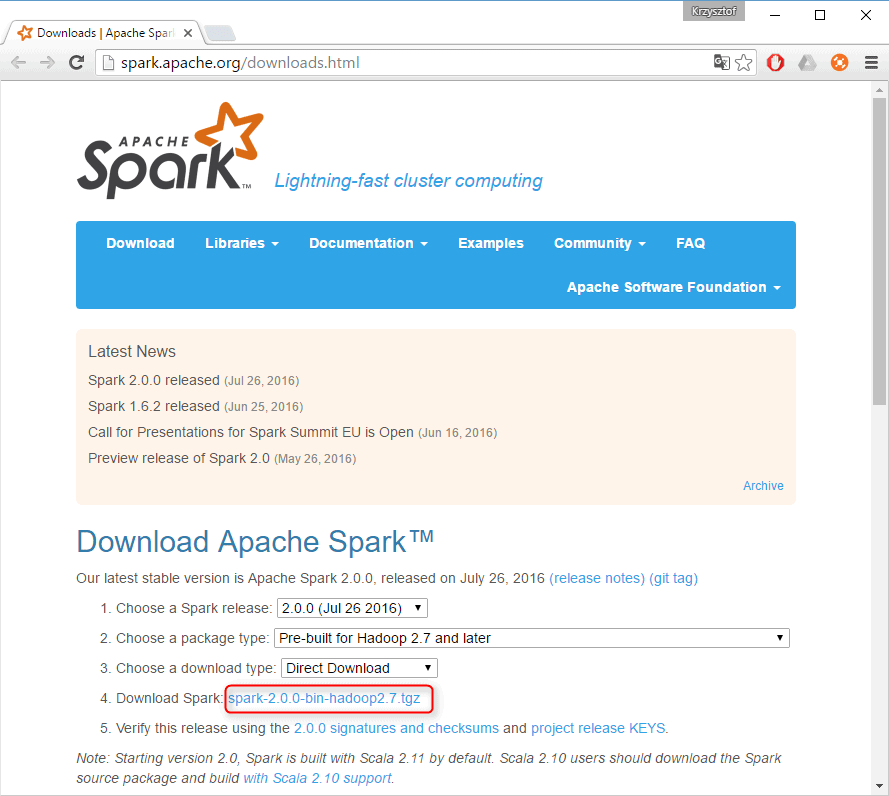
Task: Minimize the browser window
Action: 775,15
